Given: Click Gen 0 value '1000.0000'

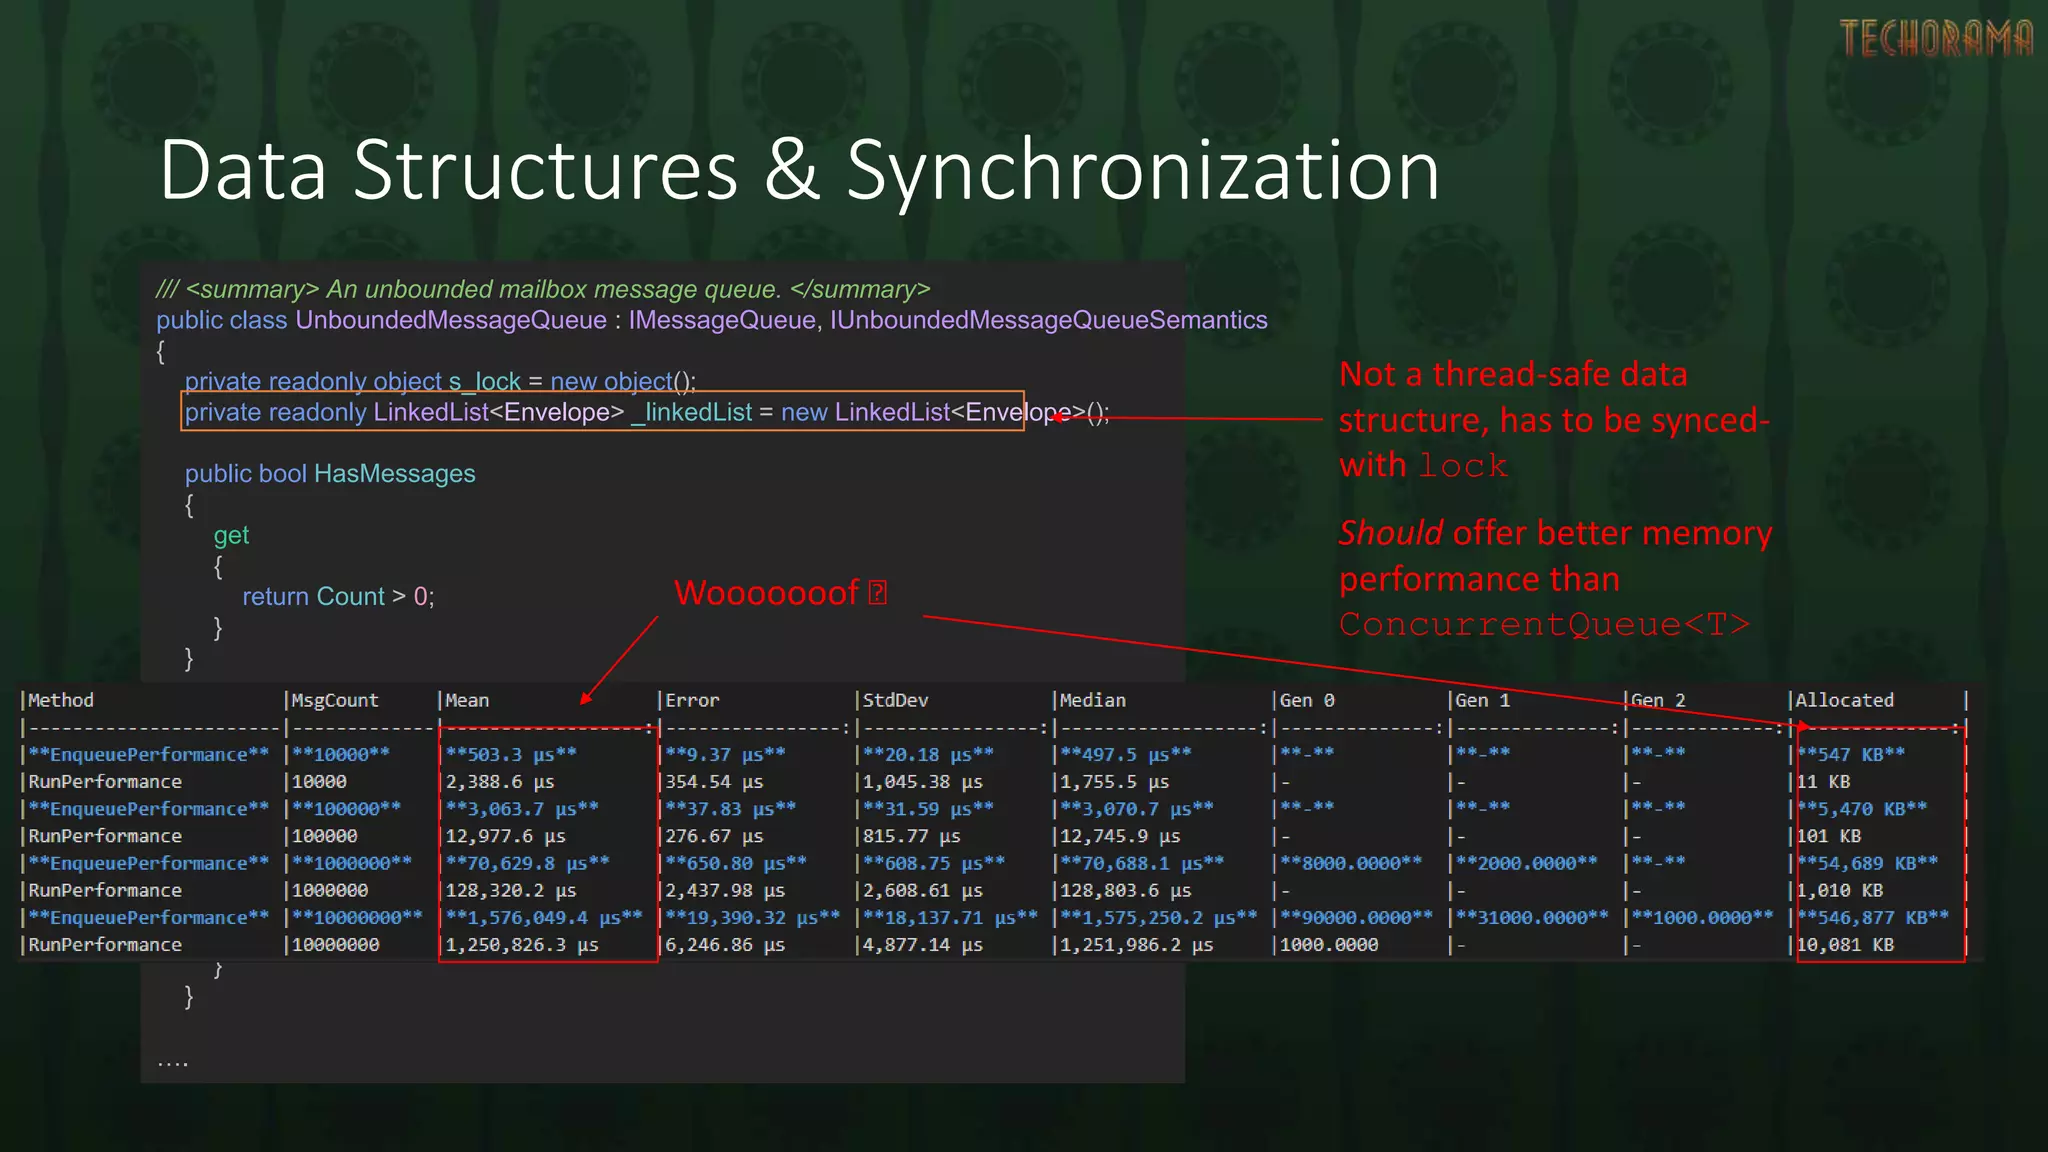Looking at the screenshot, I should (1329, 944).
